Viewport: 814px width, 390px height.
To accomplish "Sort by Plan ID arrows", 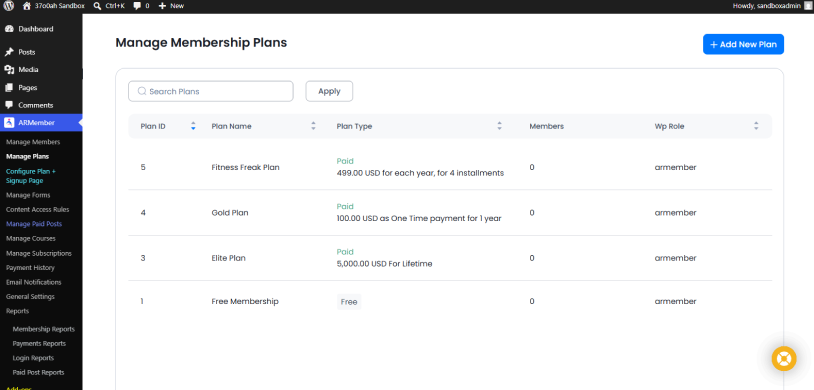I will [x=193, y=126].
